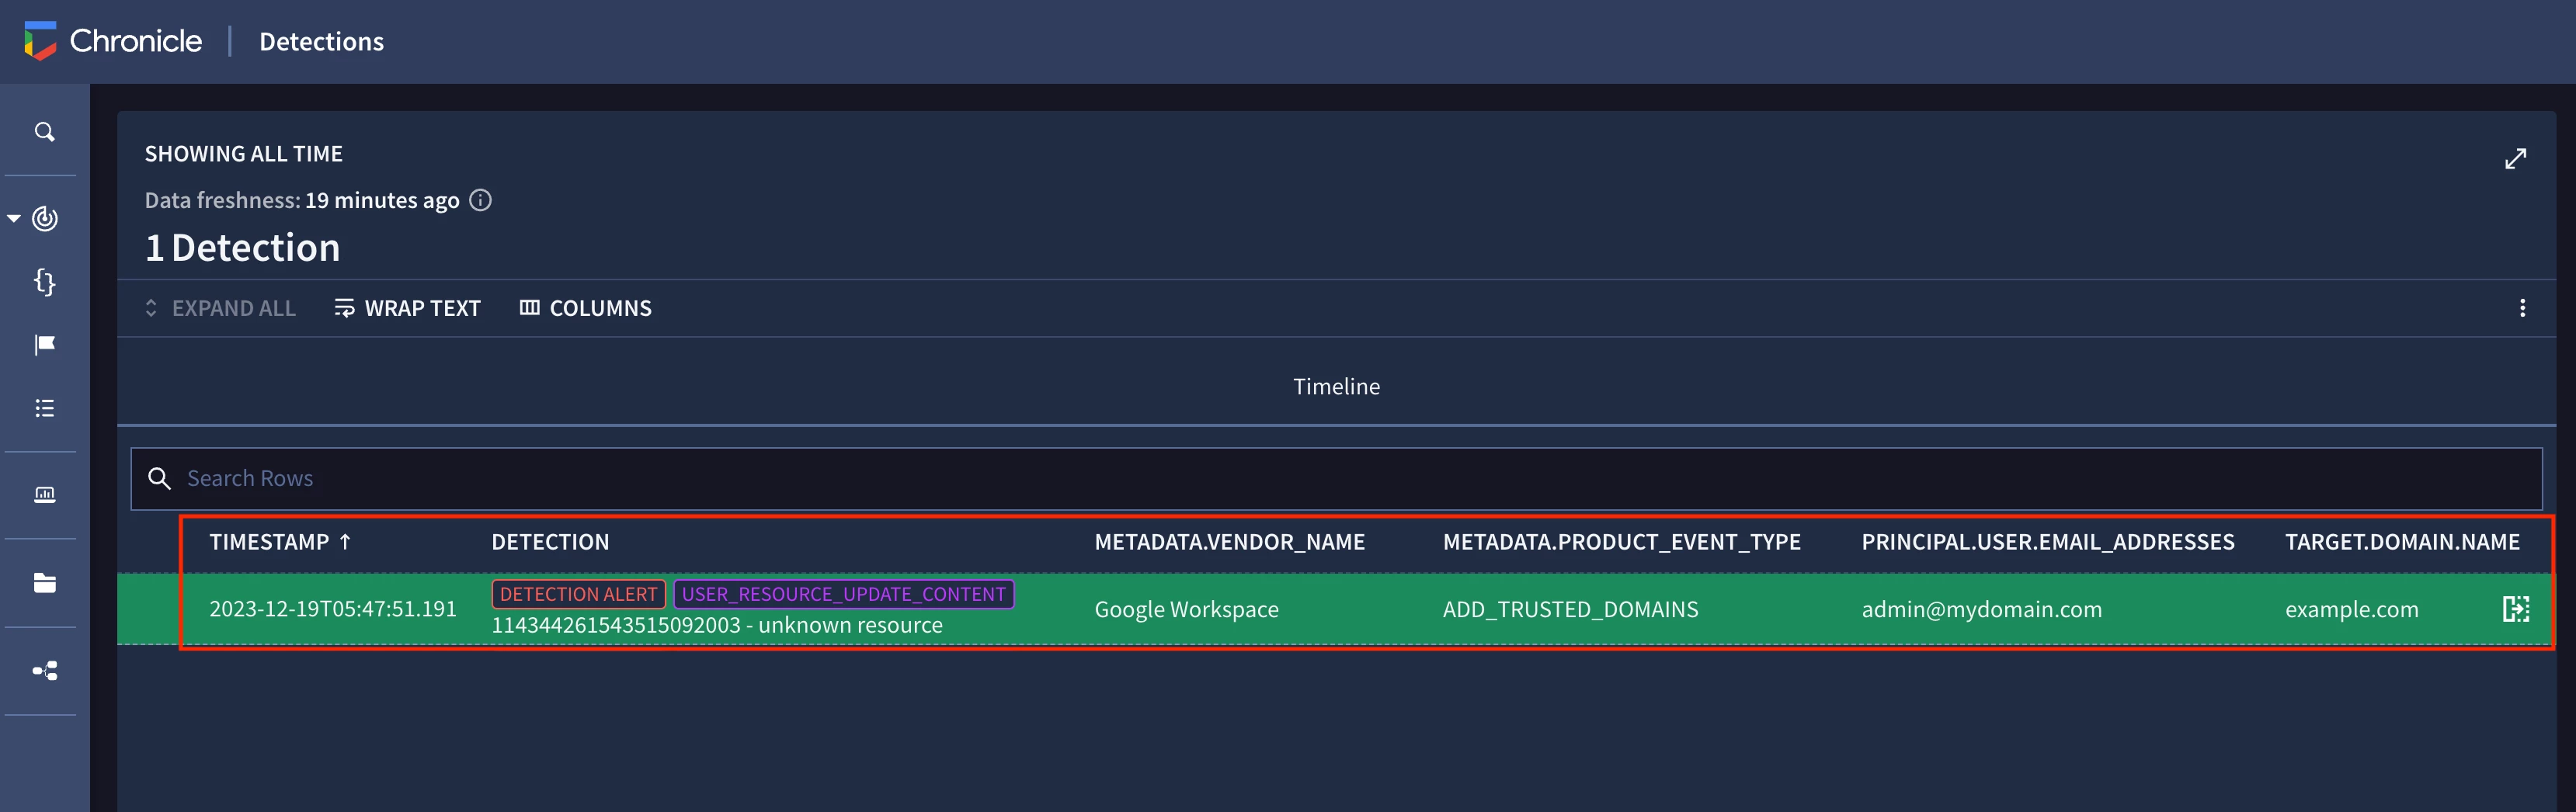The width and height of the screenshot is (2576, 812).
Task: Click the METADATA.PRODUCT_EVENT_TYPE column header
Action: click(1621, 542)
